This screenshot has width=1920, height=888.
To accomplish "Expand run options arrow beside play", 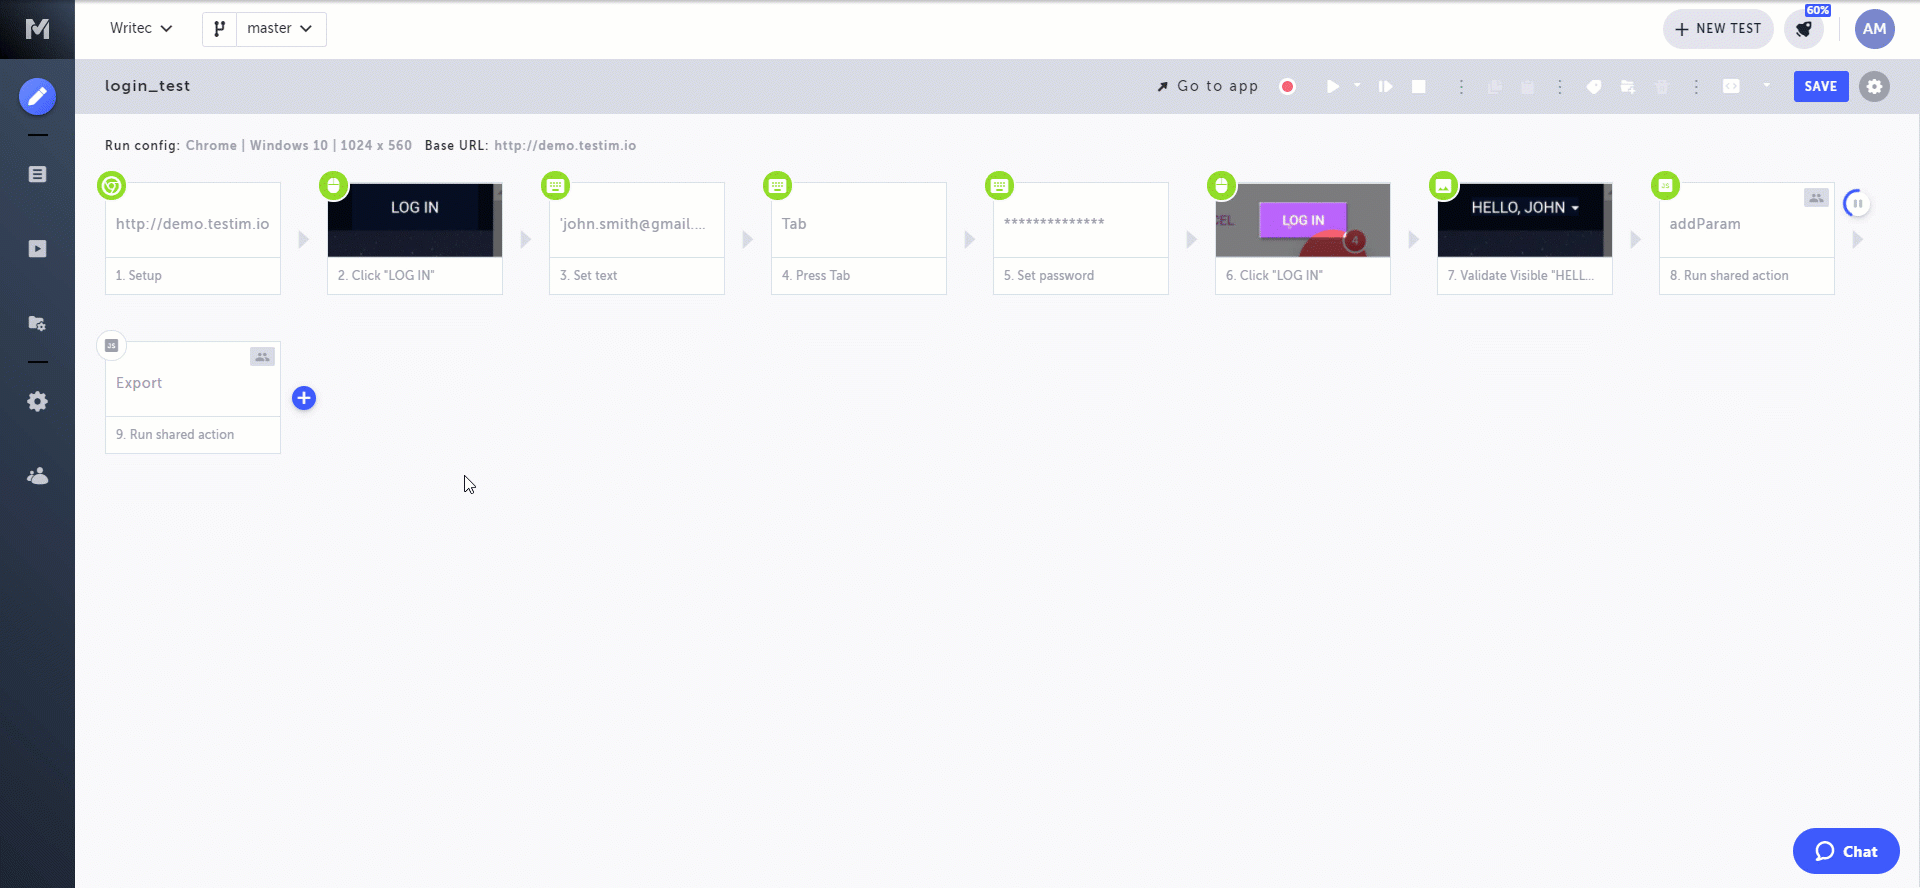I will tap(1357, 86).
